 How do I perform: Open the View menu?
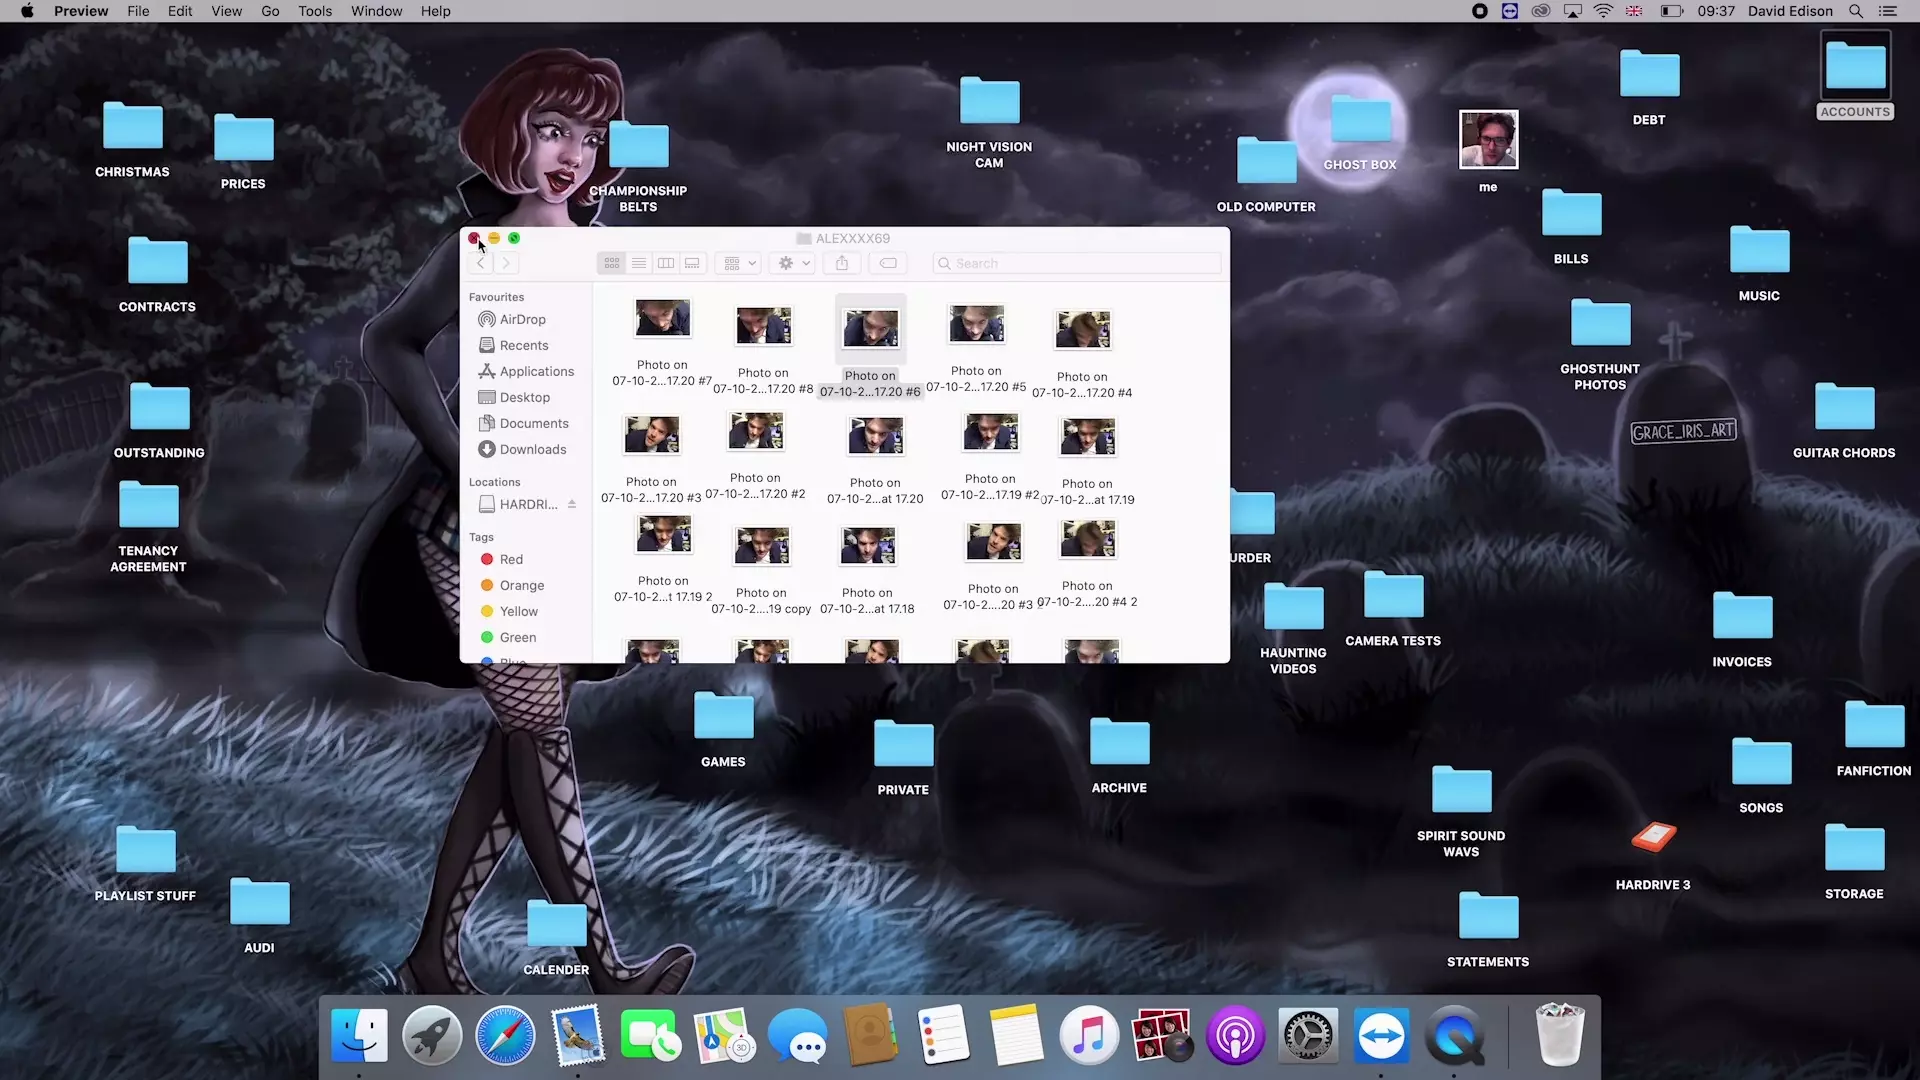[226, 11]
